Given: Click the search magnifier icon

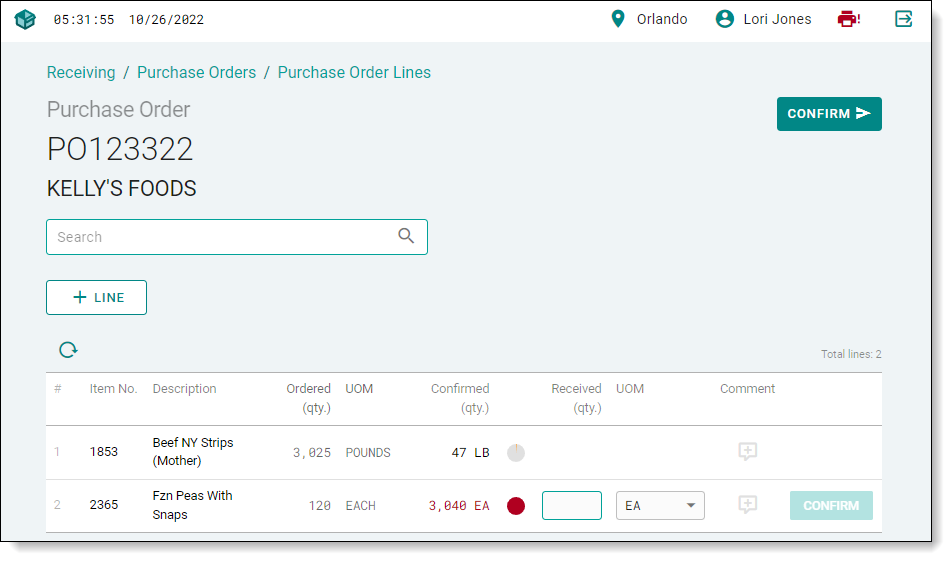Looking at the screenshot, I should (406, 237).
